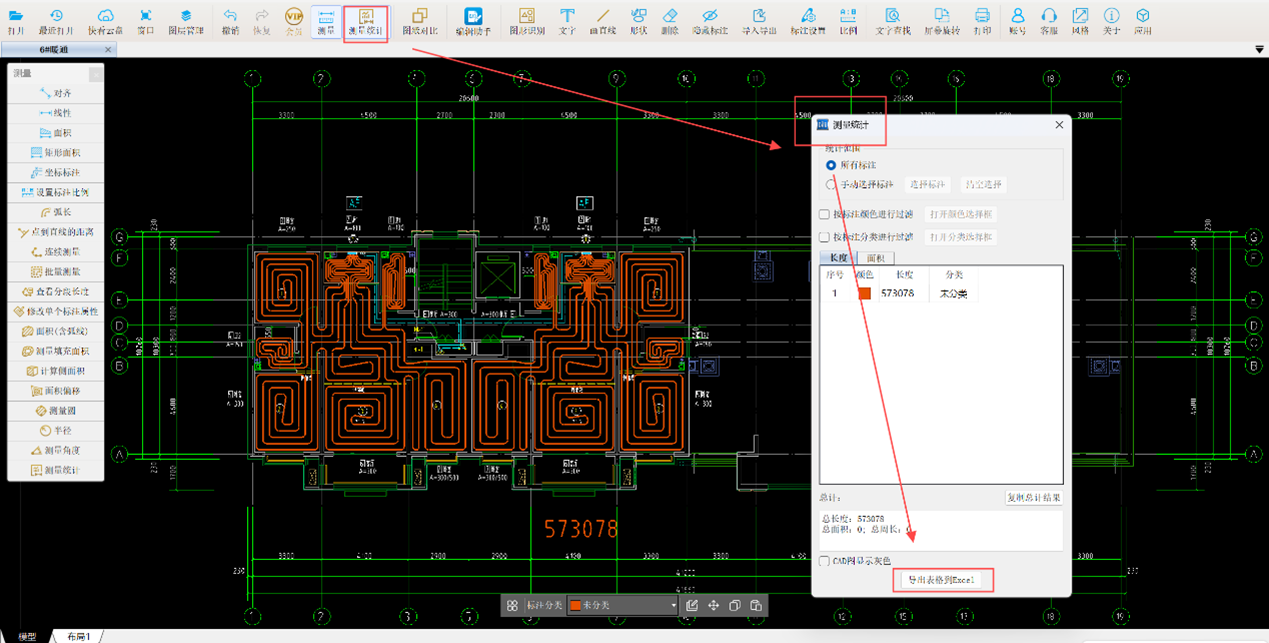Click the orange color swatch in row 1

pos(864,294)
